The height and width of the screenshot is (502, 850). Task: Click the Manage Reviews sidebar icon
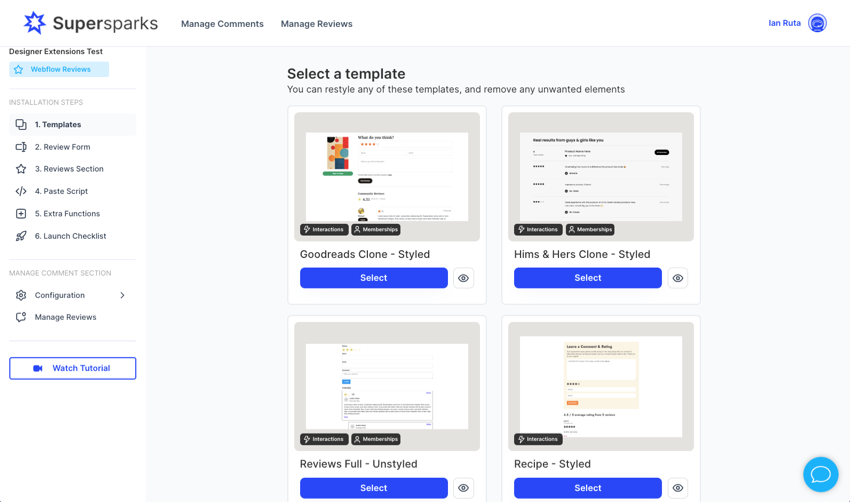click(x=21, y=317)
